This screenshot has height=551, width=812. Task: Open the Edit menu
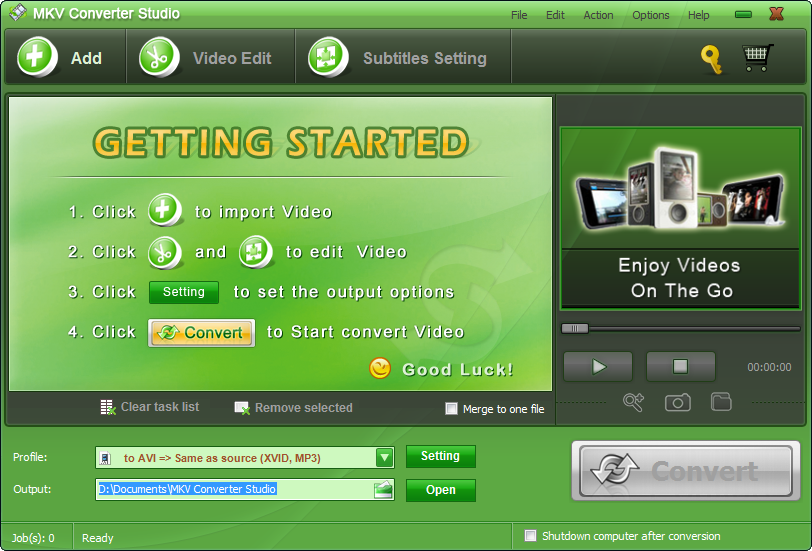555,15
